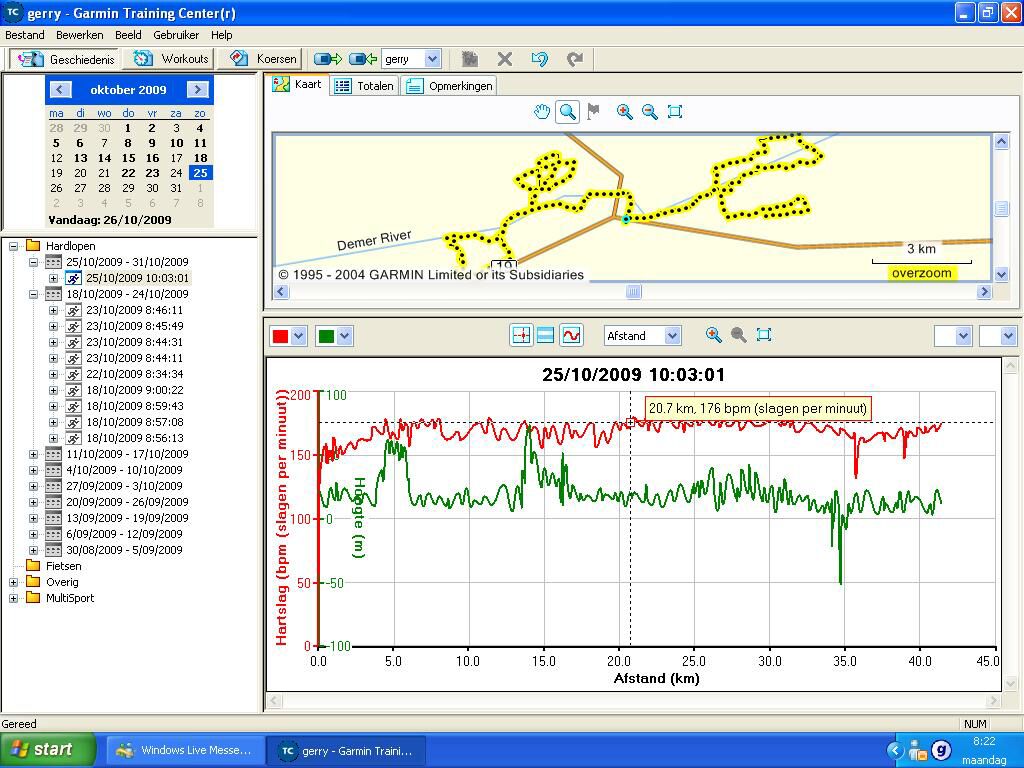Select the map flag marker tool
This screenshot has height=768, width=1024.
[593, 112]
